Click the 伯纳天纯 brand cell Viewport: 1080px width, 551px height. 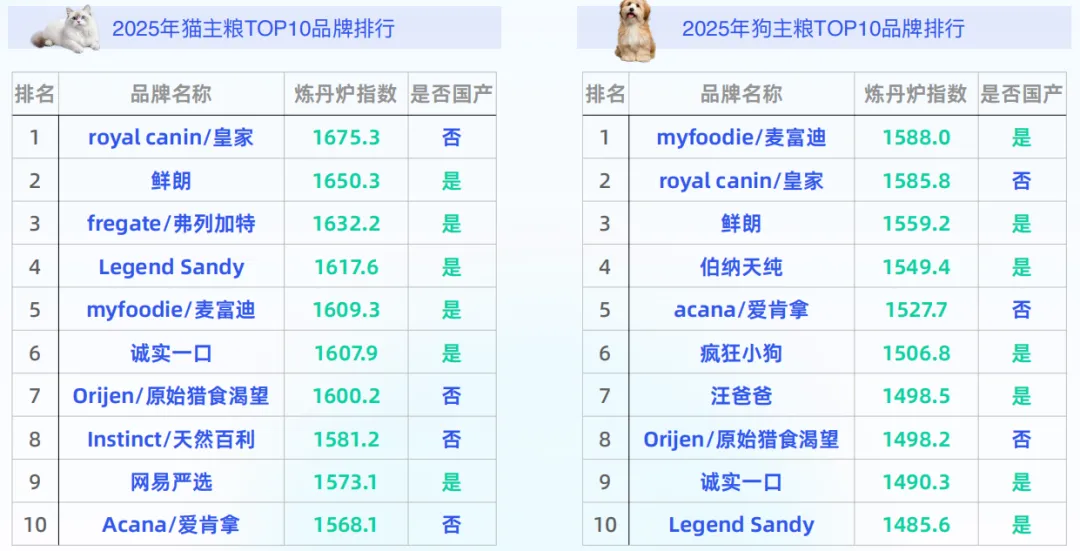[x=741, y=267]
